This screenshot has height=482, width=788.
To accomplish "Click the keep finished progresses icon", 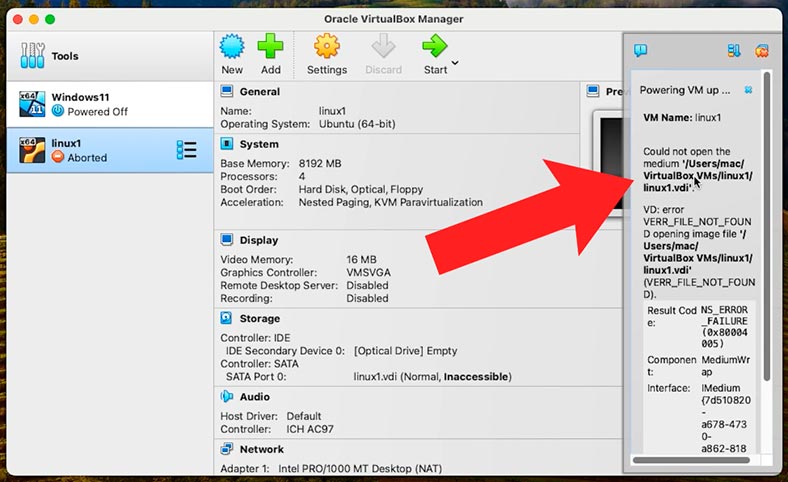I will pyautogui.click(x=734, y=50).
